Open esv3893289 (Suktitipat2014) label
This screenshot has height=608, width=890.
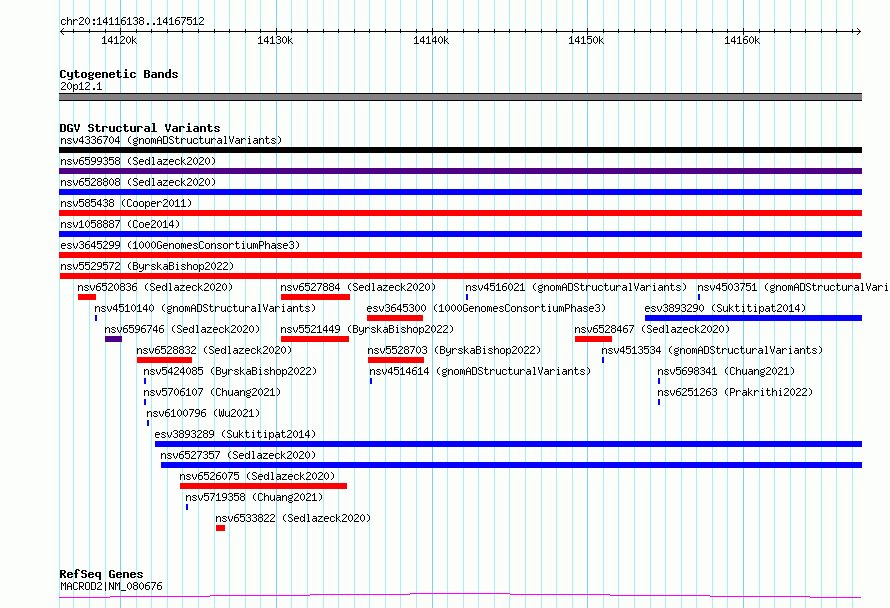click(x=236, y=434)
